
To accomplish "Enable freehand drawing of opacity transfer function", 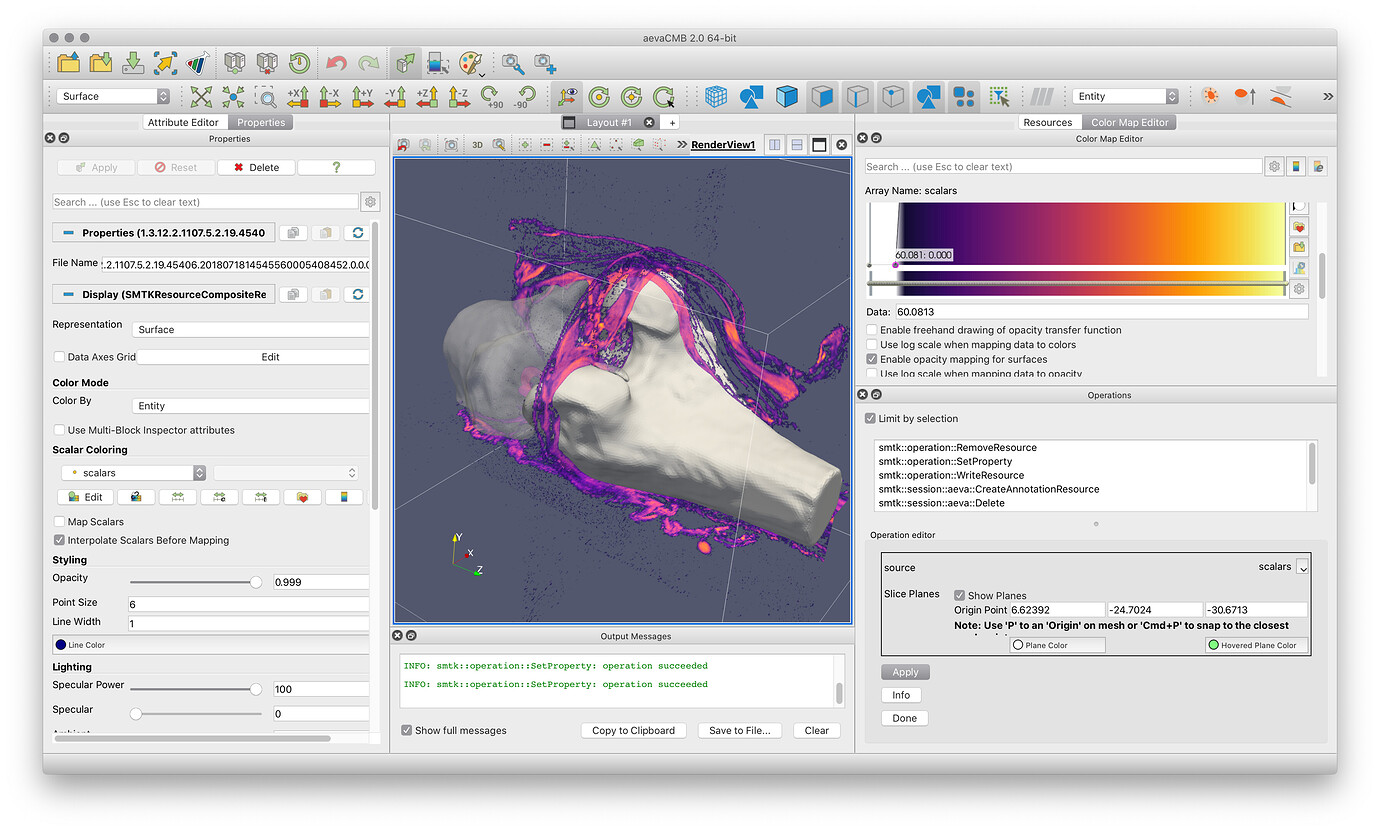I will pos(872,330).
